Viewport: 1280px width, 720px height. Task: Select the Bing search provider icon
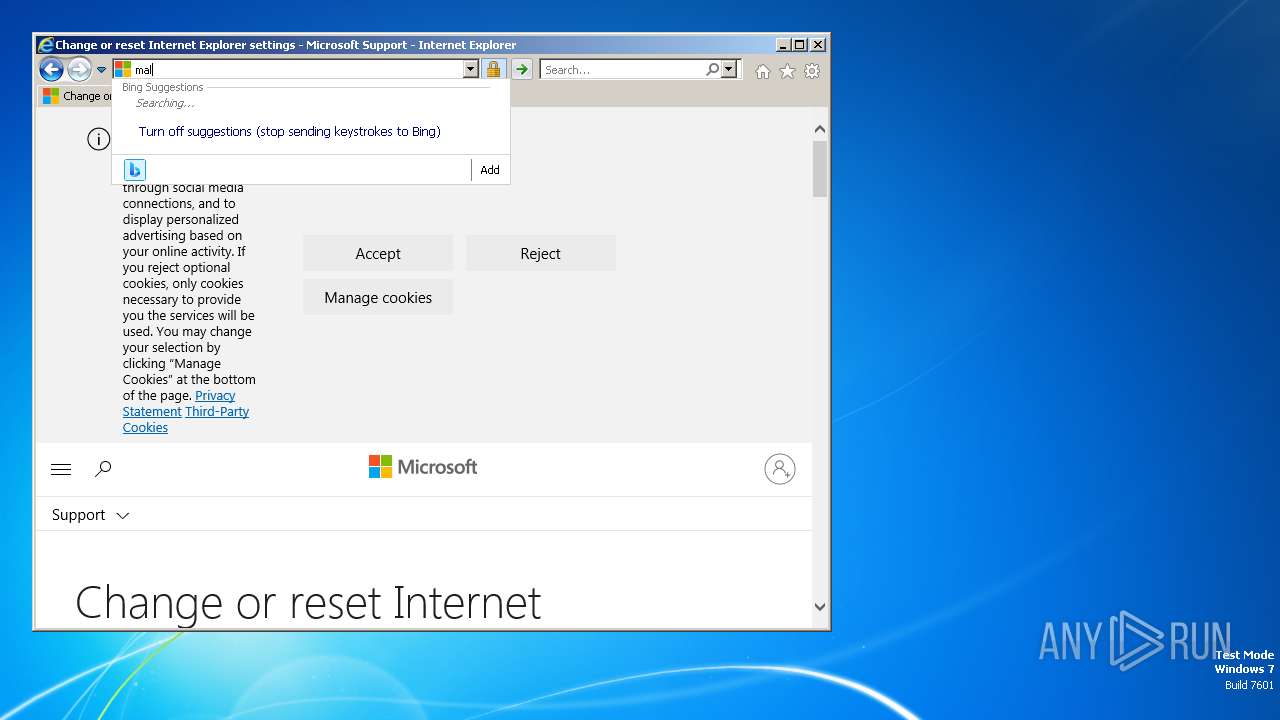point(135,170)
